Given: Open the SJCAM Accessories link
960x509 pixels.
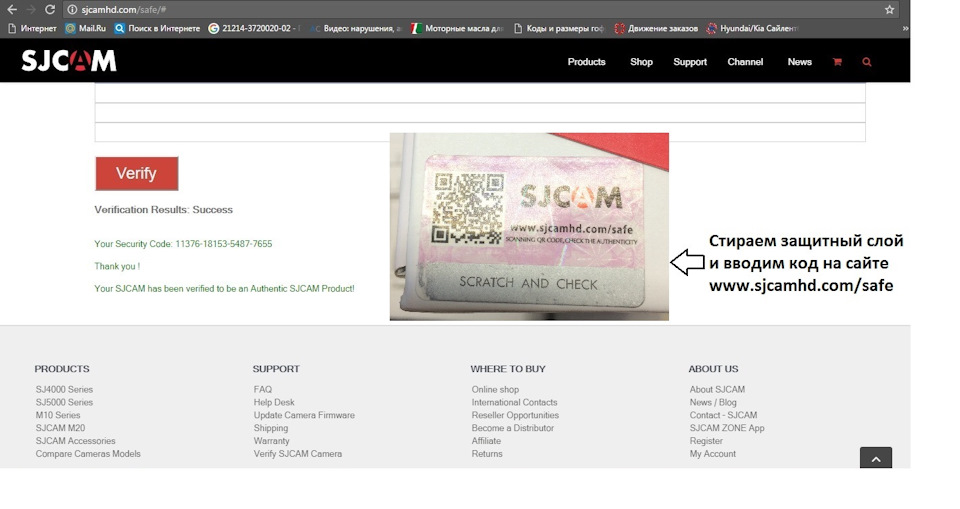Looking at the screenshot, I should (75, 441).
